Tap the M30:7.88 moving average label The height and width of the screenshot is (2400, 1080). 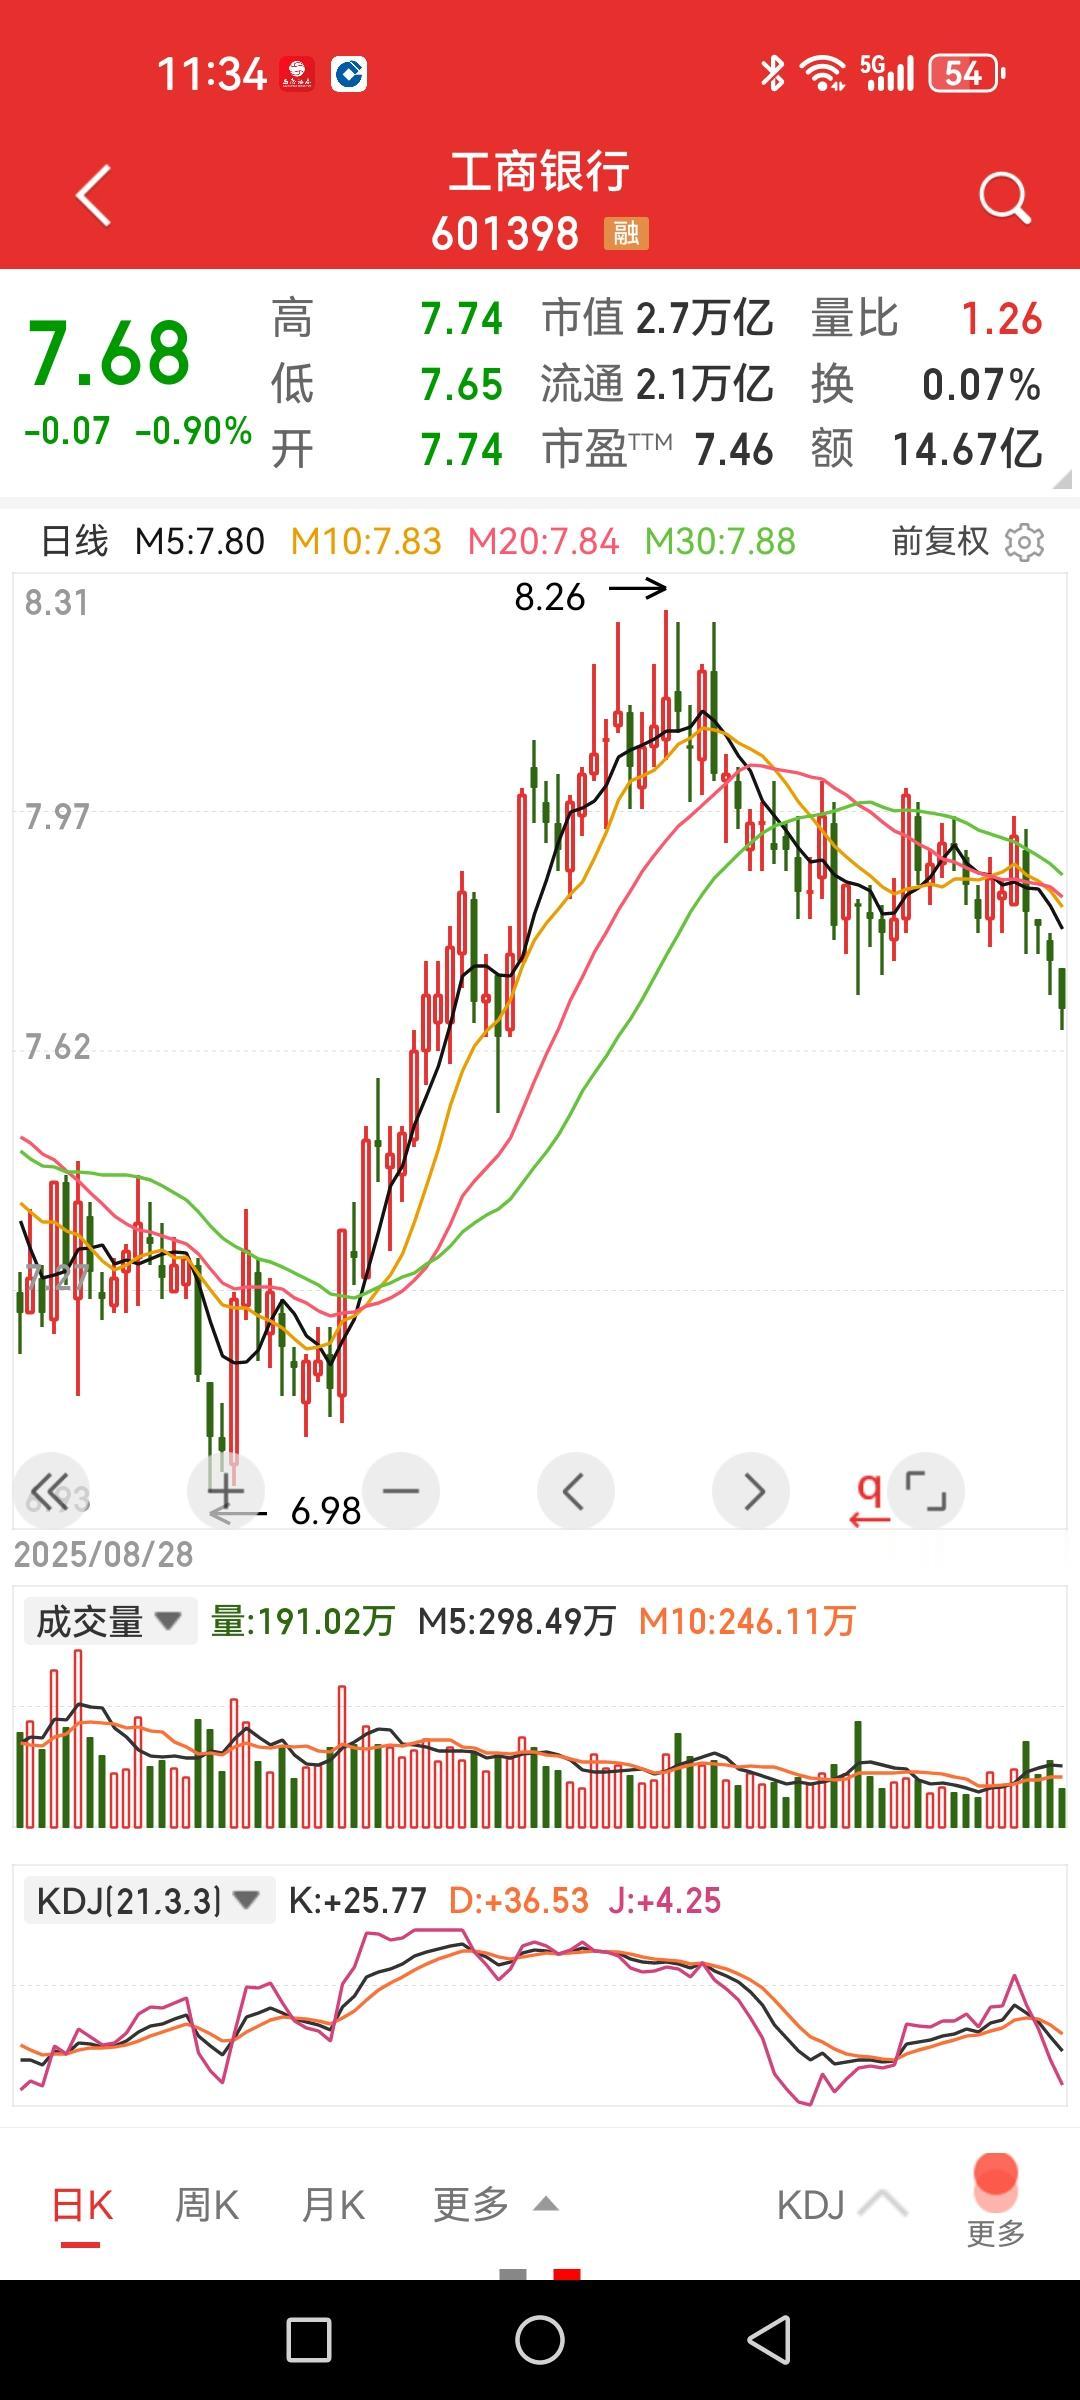720,542
